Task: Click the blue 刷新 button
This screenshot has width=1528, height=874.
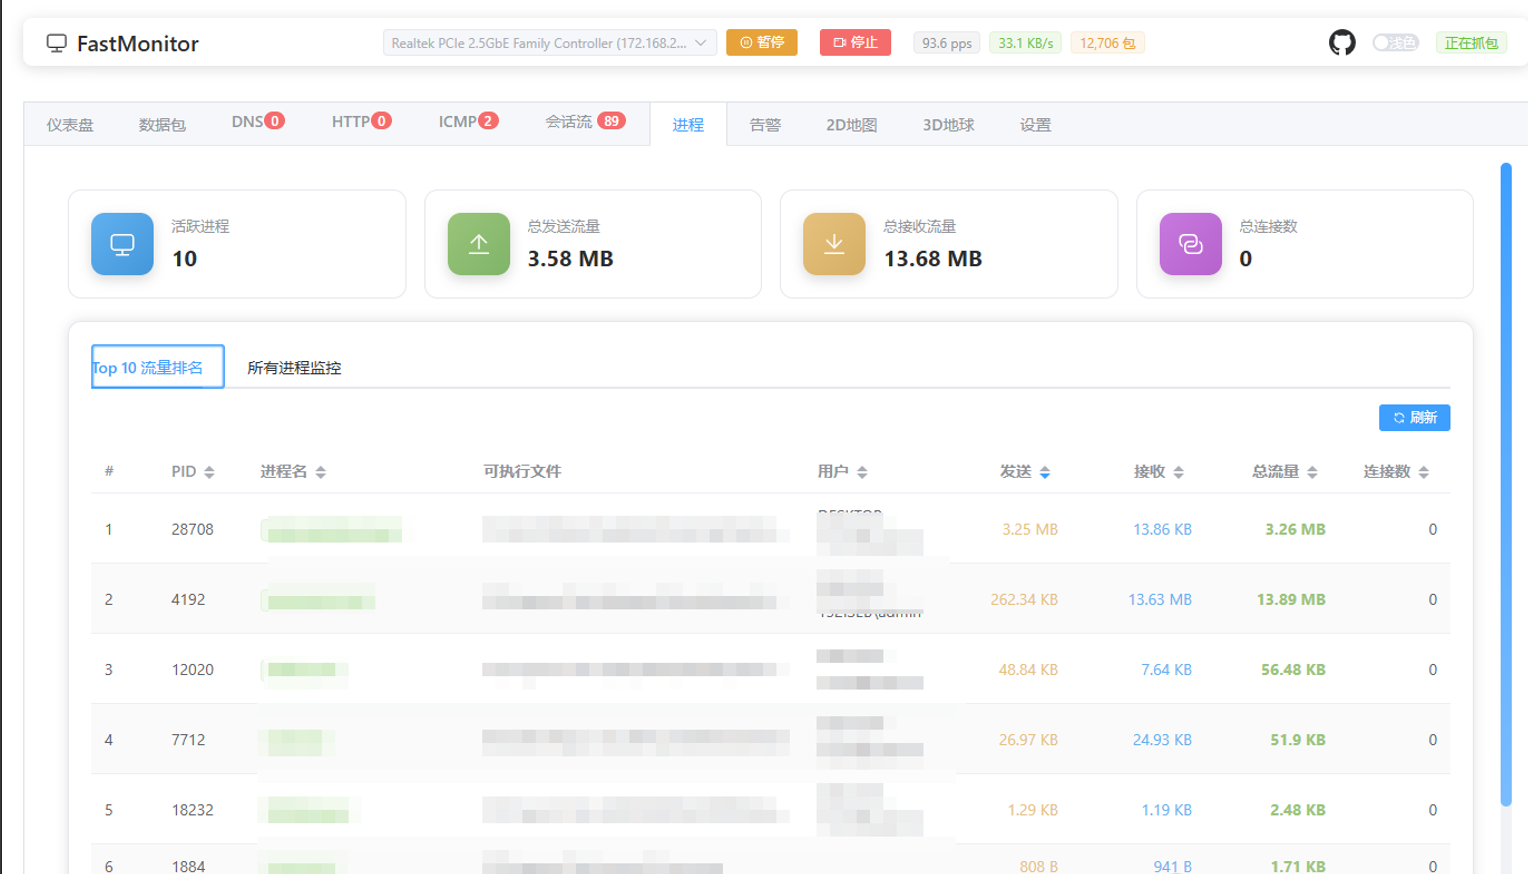Action: [1414, 418]
